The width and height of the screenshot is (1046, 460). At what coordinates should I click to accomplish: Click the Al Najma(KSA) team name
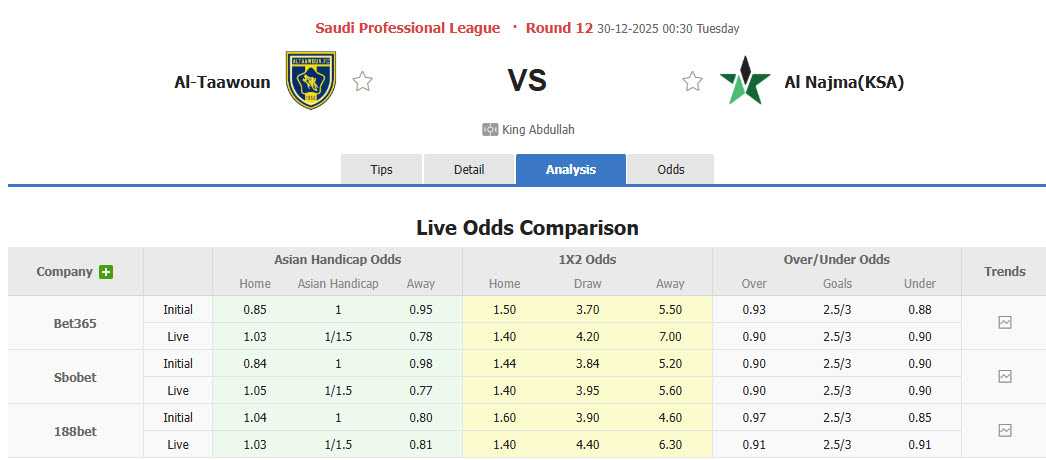tap(844, 82)
